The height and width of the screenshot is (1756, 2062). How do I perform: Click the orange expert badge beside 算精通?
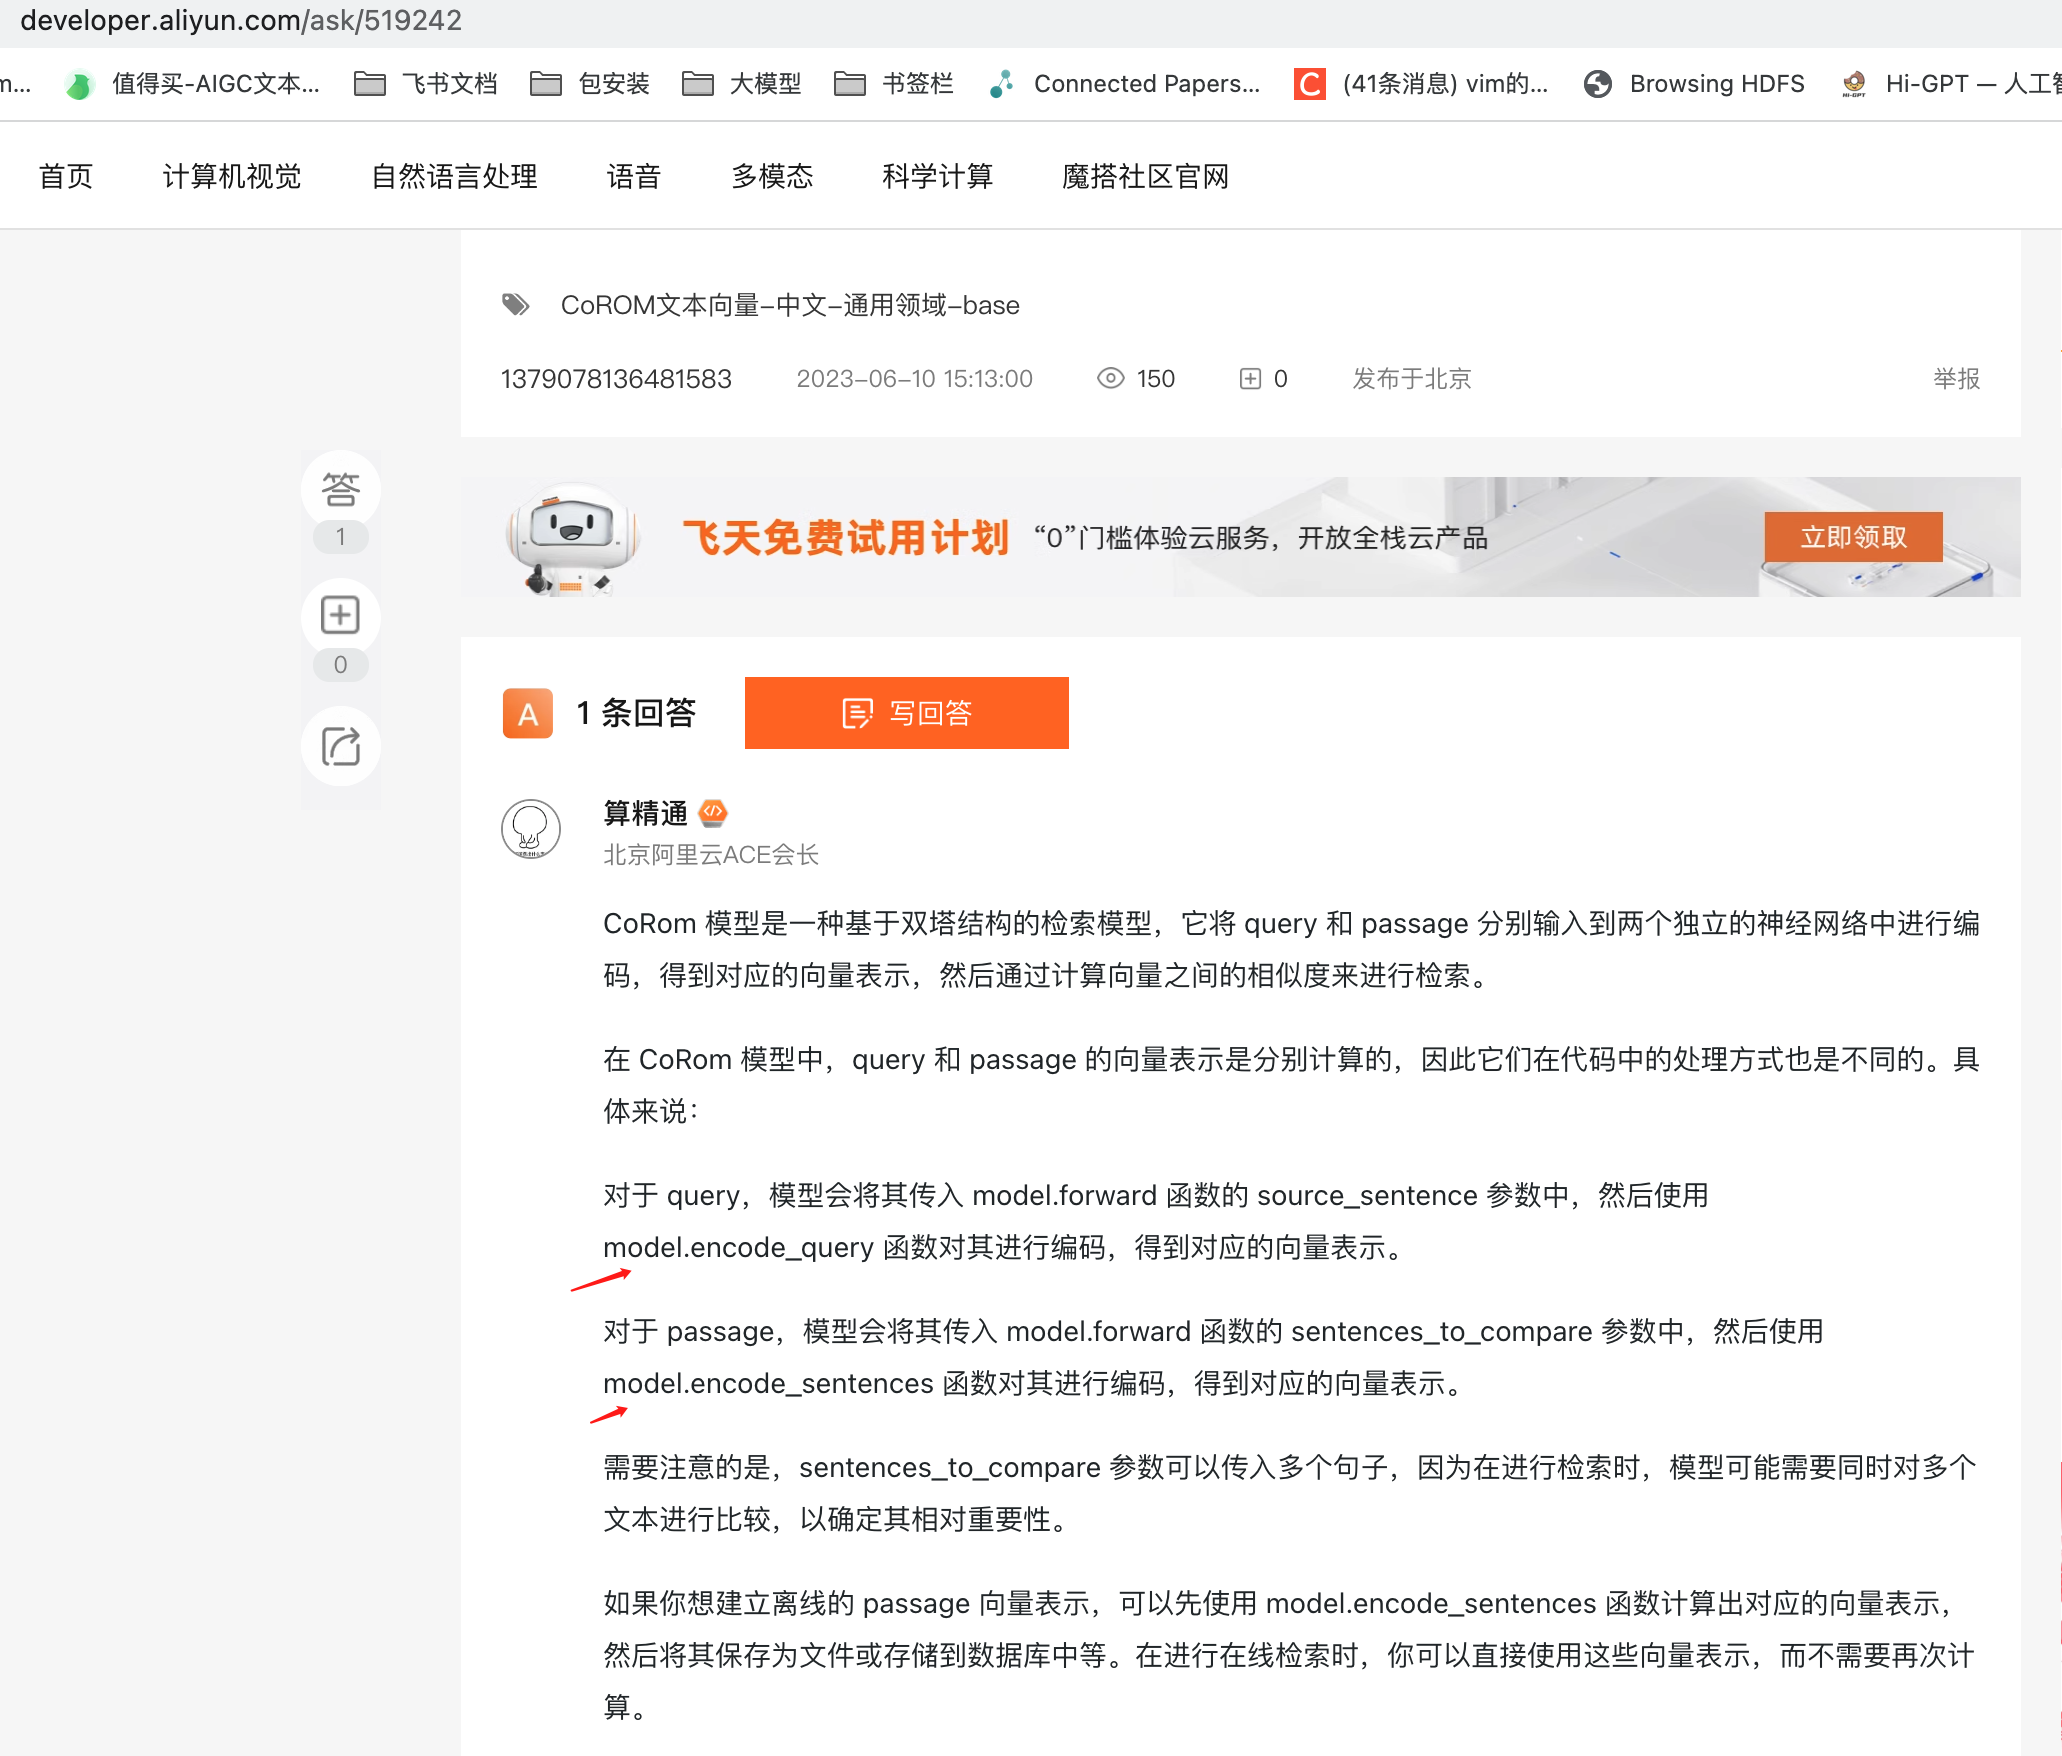[x=713, y=812]
